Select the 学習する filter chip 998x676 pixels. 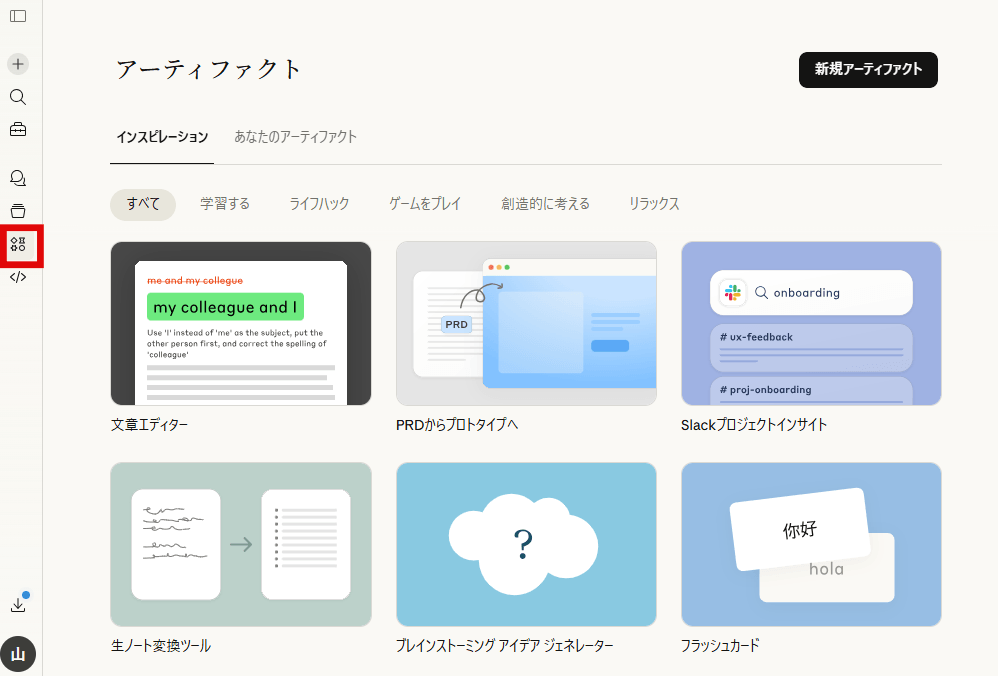[x=225, y=203]
